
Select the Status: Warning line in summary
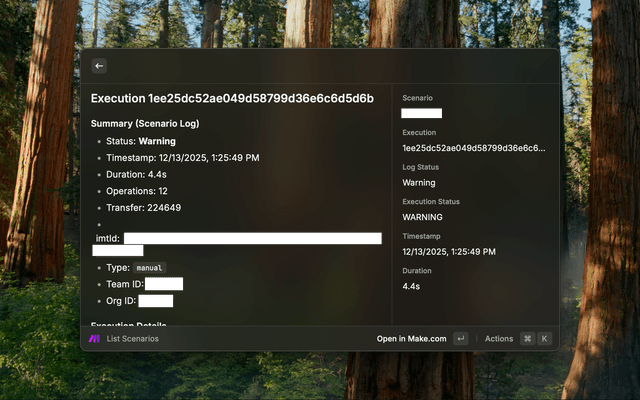point(141,142)
